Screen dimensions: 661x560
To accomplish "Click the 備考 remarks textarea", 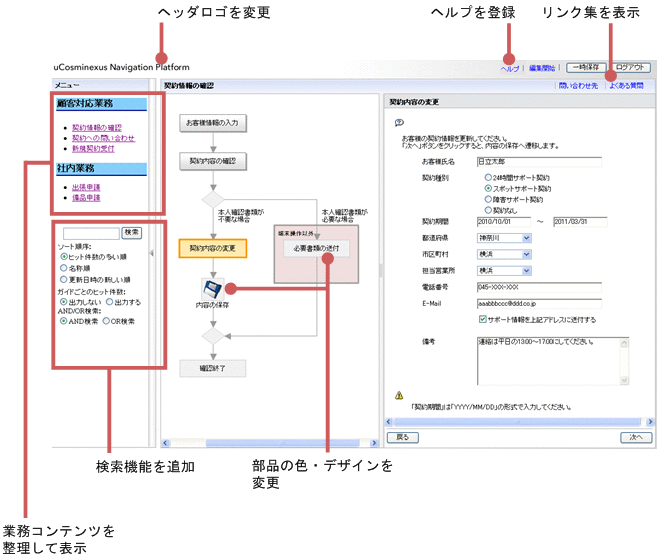I will click(553, 361).
